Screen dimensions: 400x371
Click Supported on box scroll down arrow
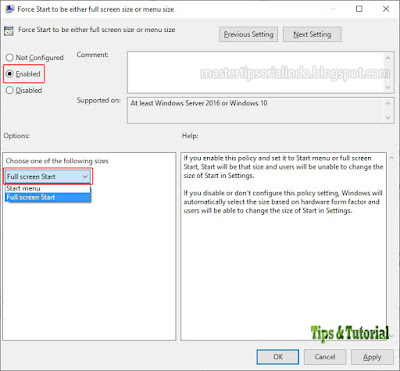click(x=388, y=117)
